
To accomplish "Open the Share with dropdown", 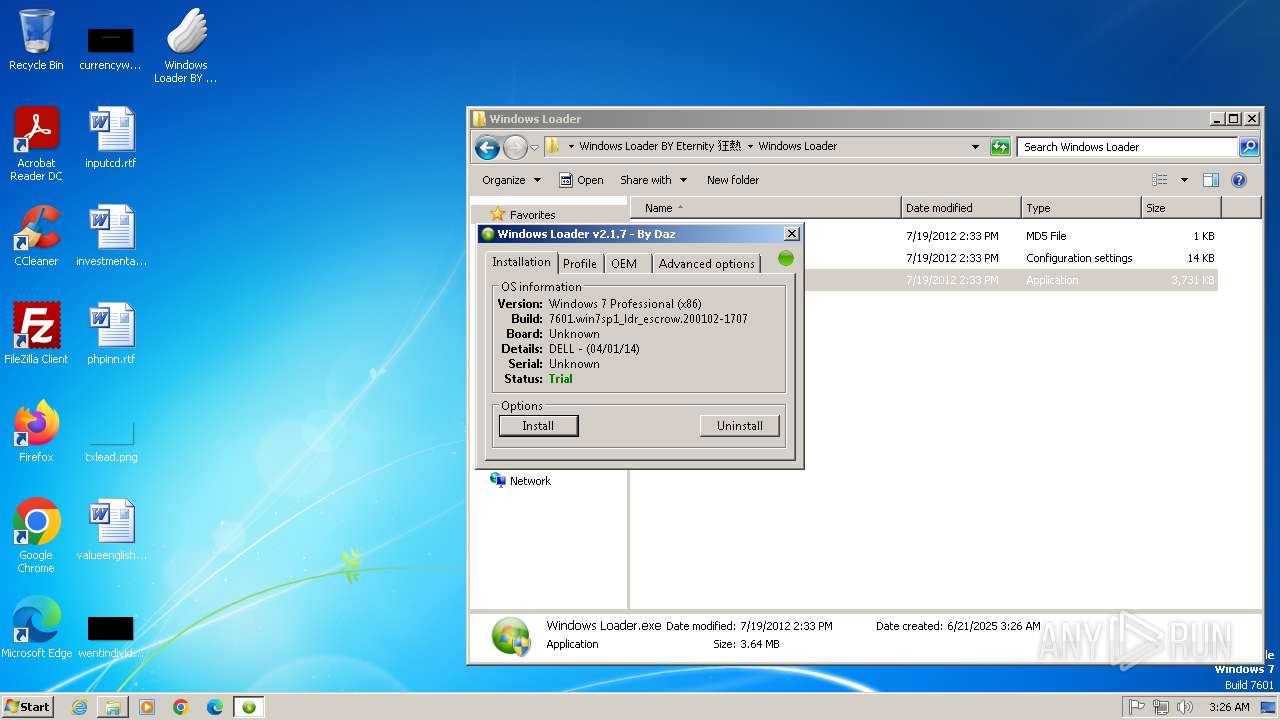I will pos(654,180).
